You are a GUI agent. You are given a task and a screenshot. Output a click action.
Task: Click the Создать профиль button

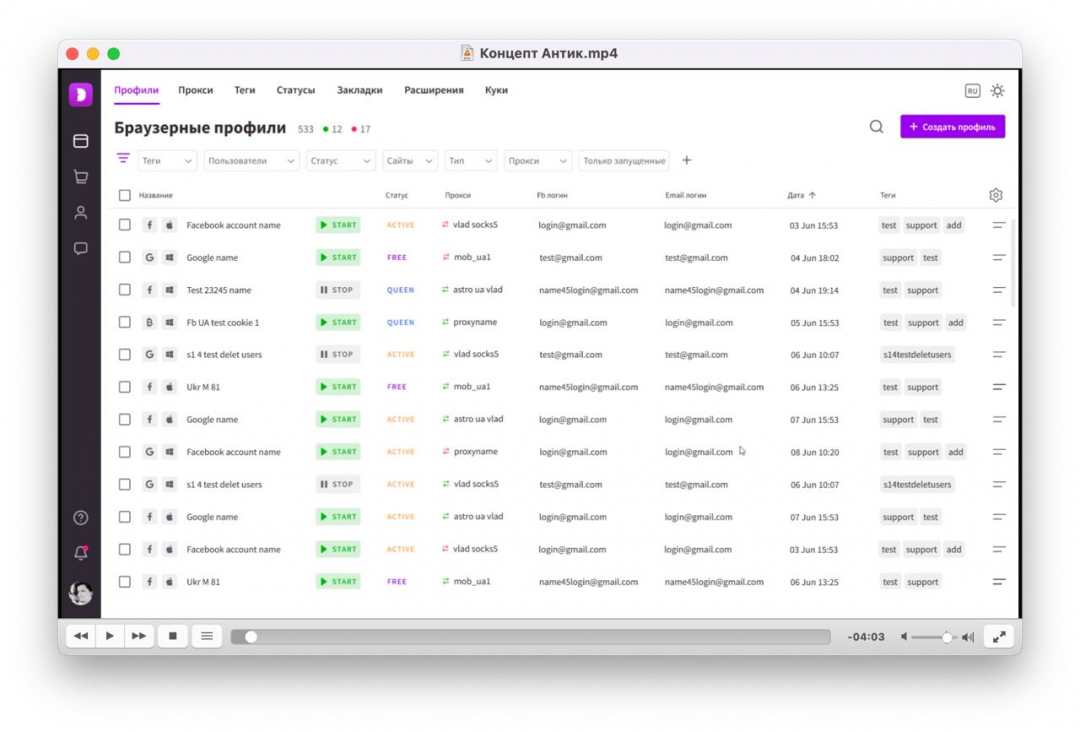click(x=952, y=127)
